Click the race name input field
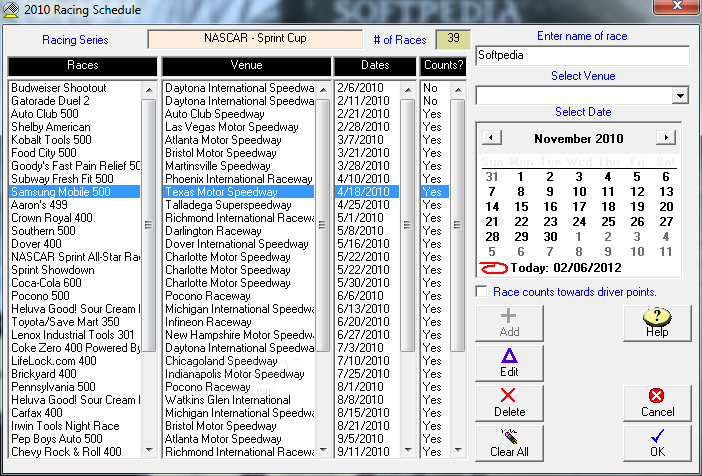Viewport: 702px width, 476px height. point(582,56)
